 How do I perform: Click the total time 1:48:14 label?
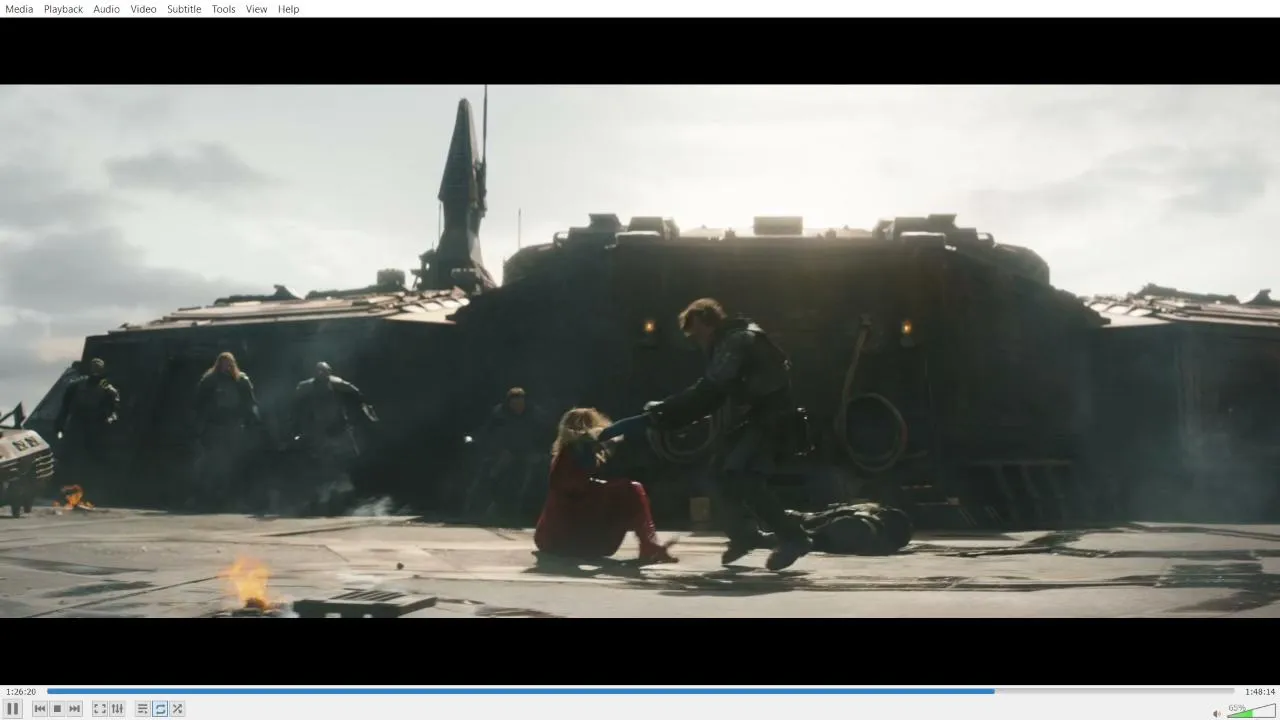[1260, 692]
